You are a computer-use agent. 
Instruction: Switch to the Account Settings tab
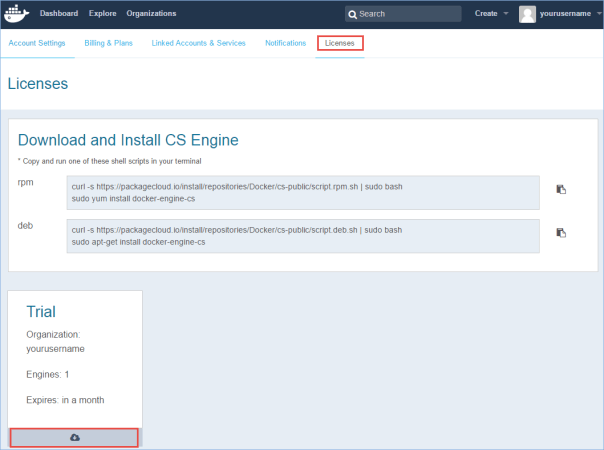[x=37, y=43]
